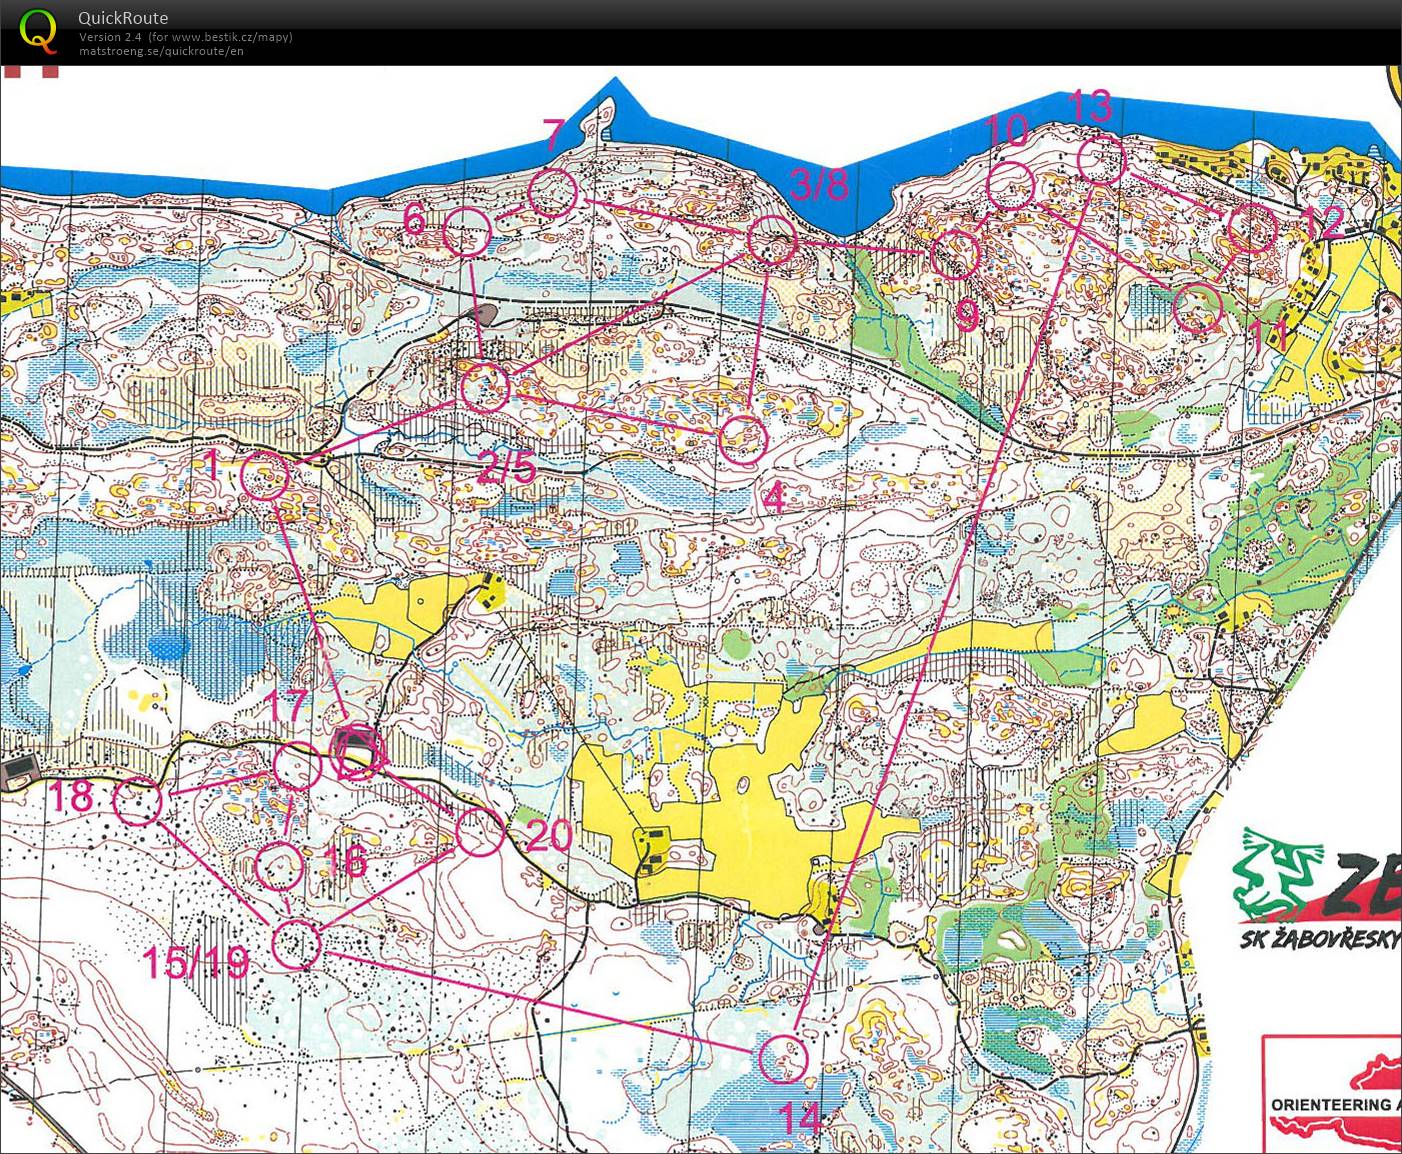The image size is (1402, 1154).
Task: Select the control 18 circle
Action: tap(138, 801)
